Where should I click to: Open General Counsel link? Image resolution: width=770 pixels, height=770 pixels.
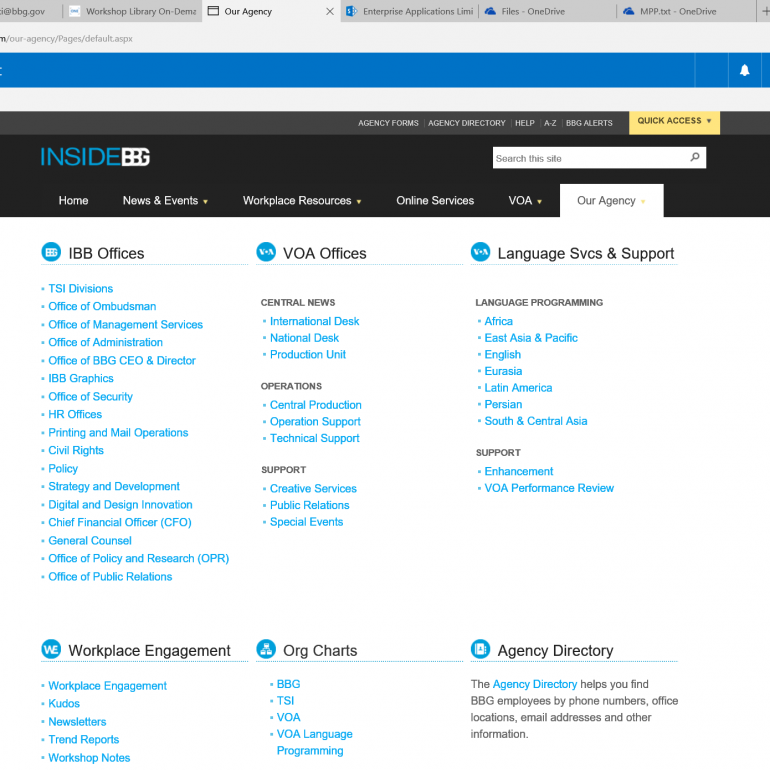point(90,540)
